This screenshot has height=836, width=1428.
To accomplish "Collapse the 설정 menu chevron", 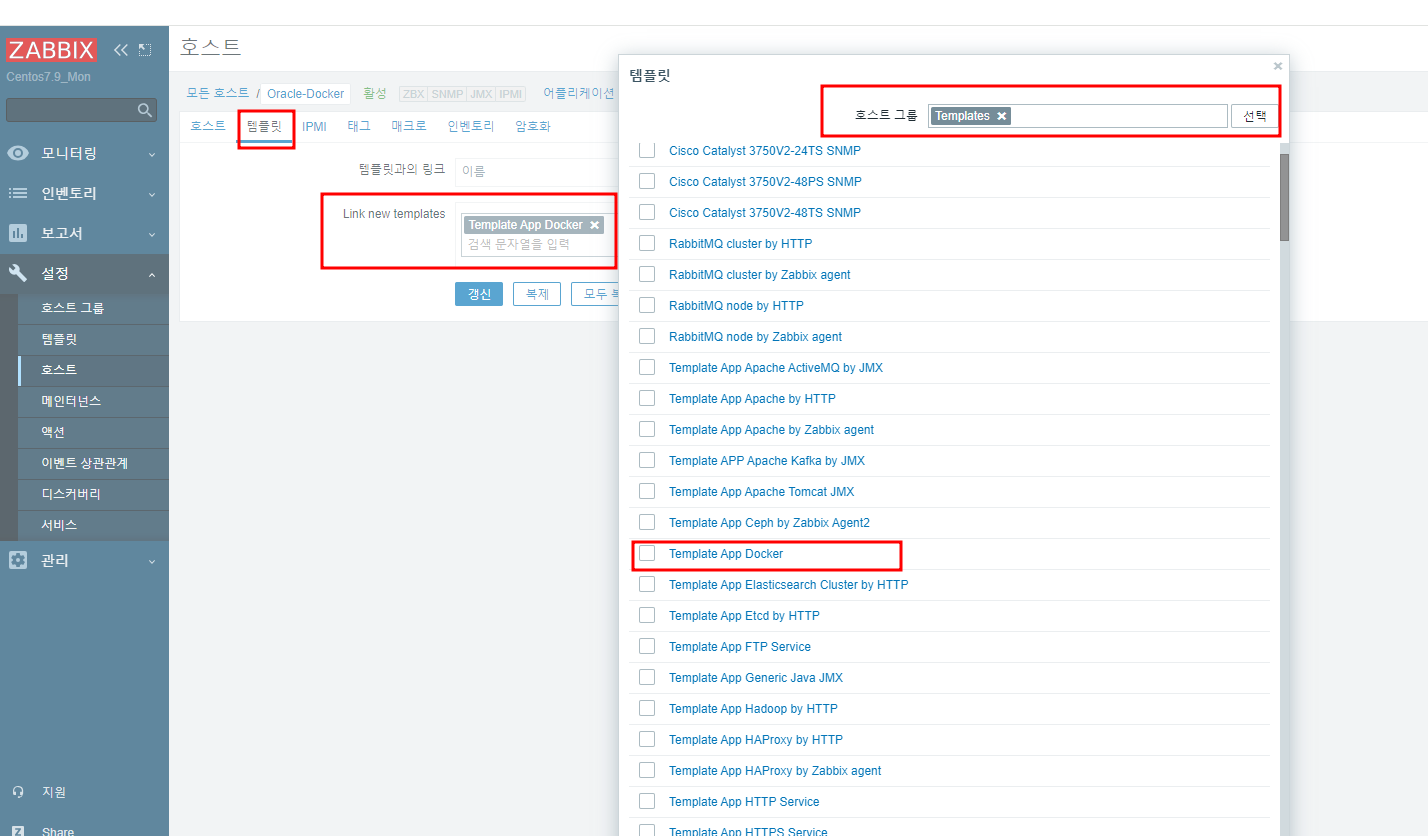I will (x=152, y=274).
